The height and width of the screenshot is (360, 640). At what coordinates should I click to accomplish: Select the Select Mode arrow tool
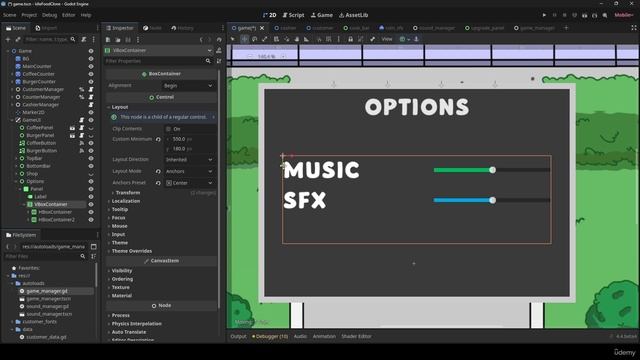click(x=233, y=39)
